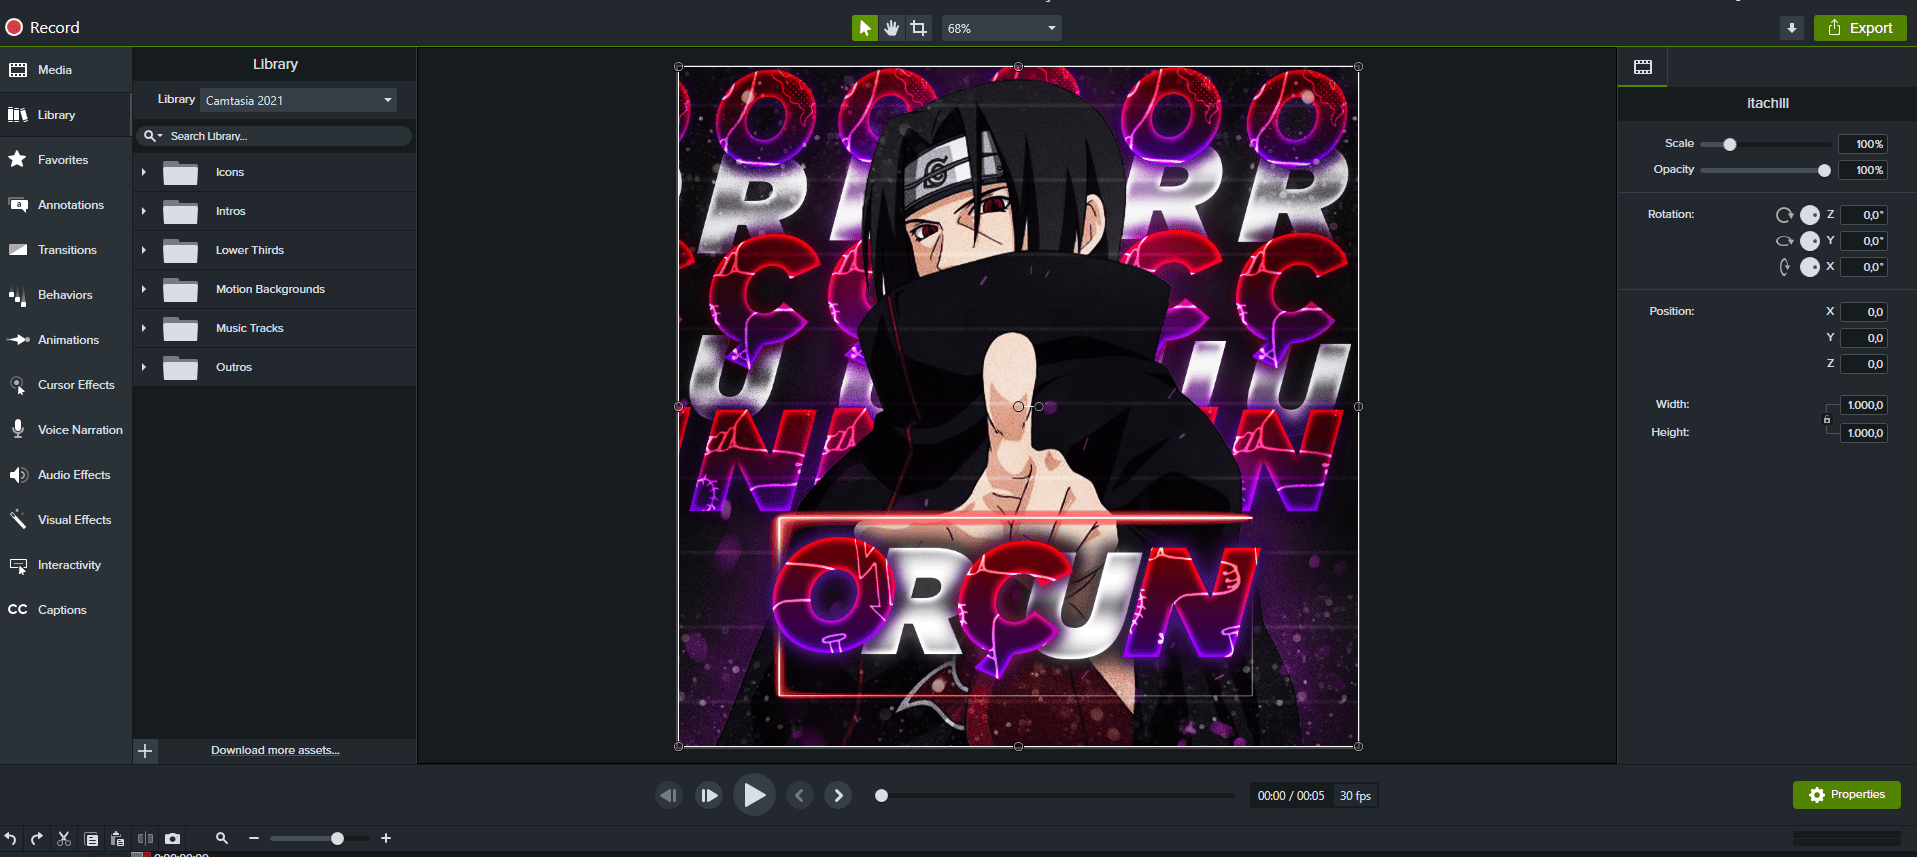
Task: Open Download more assets link
Action: pos(275,750)
